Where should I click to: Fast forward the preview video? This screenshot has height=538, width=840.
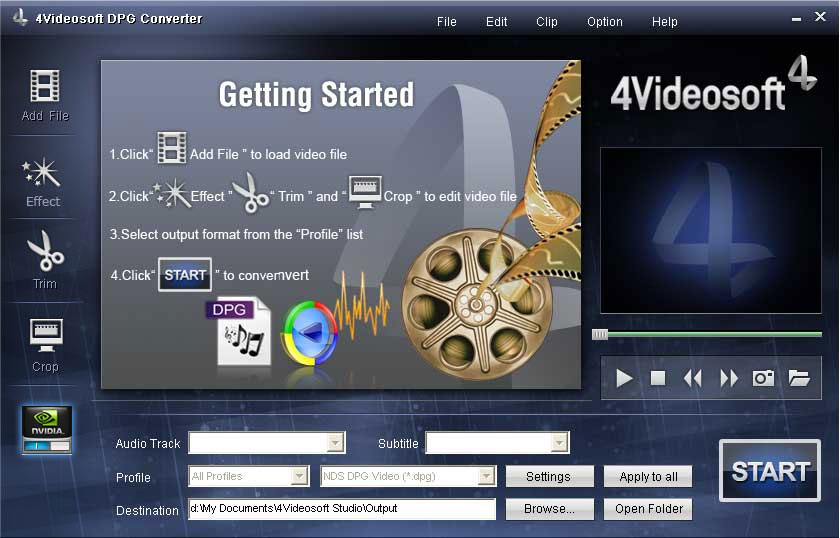[x=729, y=378]
